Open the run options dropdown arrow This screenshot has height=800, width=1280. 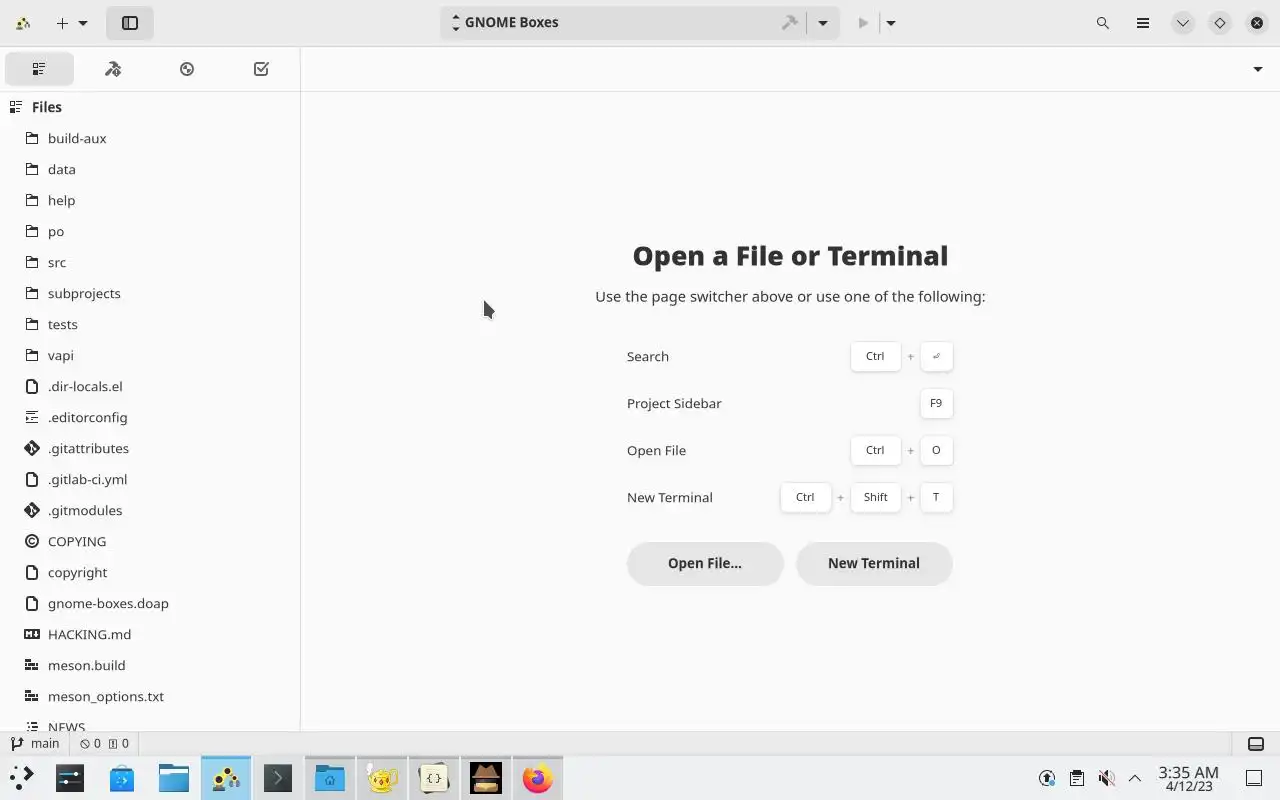[x=891, y=23]
